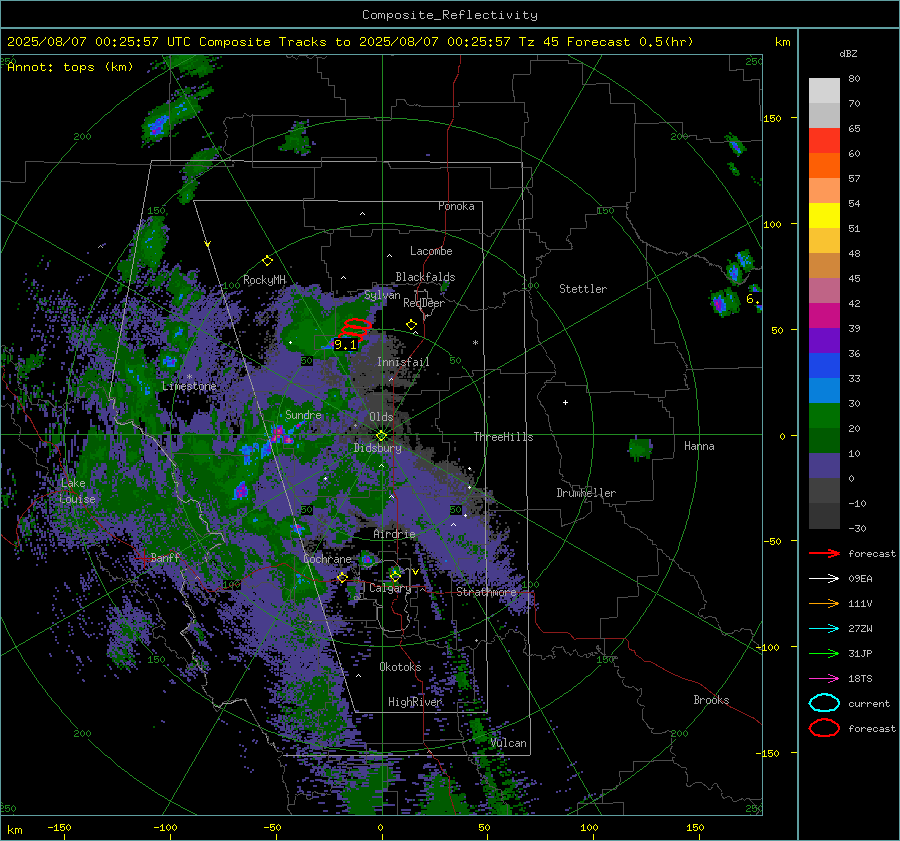Click the Strathmore town label
The width and height of the screenshot is (900, 841).
point(486,592)
